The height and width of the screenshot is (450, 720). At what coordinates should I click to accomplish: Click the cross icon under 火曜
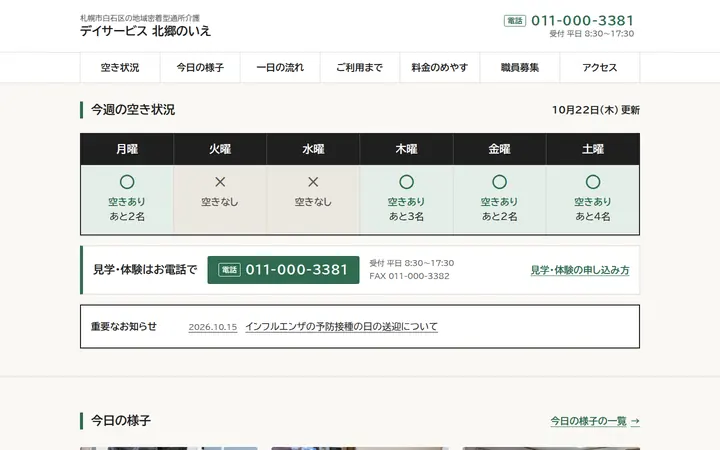coord(220,182)
